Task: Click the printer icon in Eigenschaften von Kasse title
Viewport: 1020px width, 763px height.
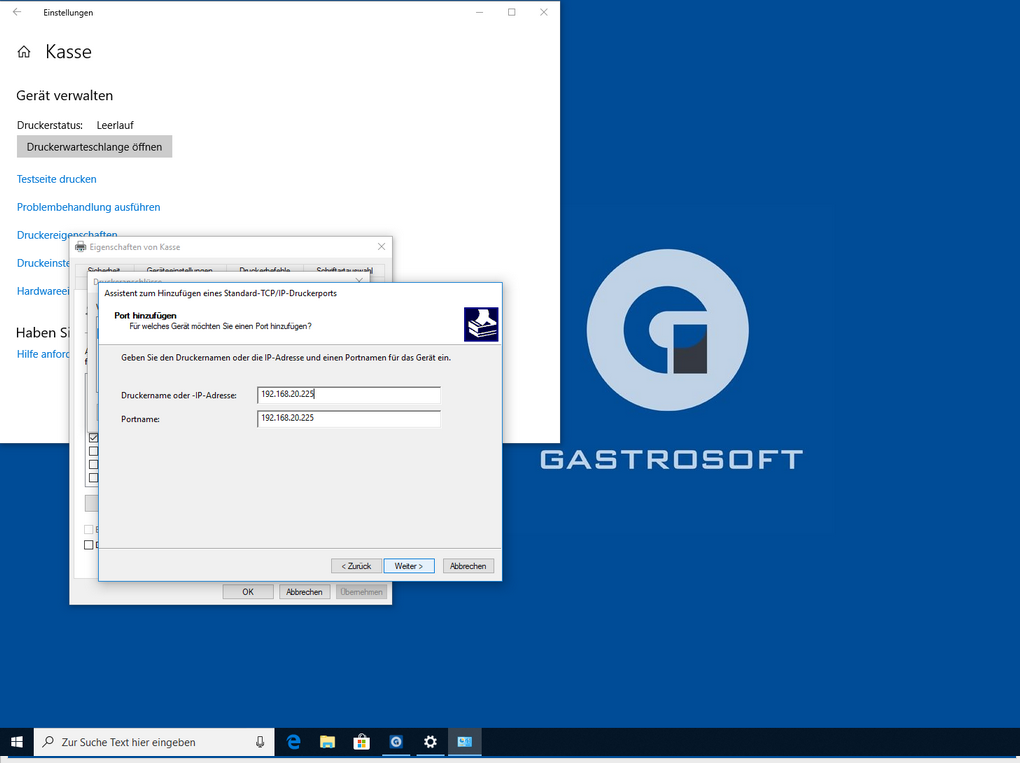Action: (x=81, y=247)
